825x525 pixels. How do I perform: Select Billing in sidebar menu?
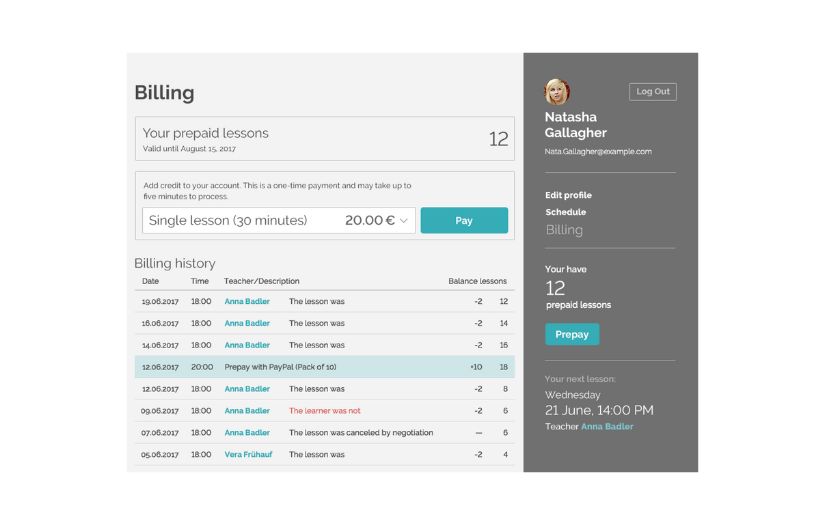(564, 230)
